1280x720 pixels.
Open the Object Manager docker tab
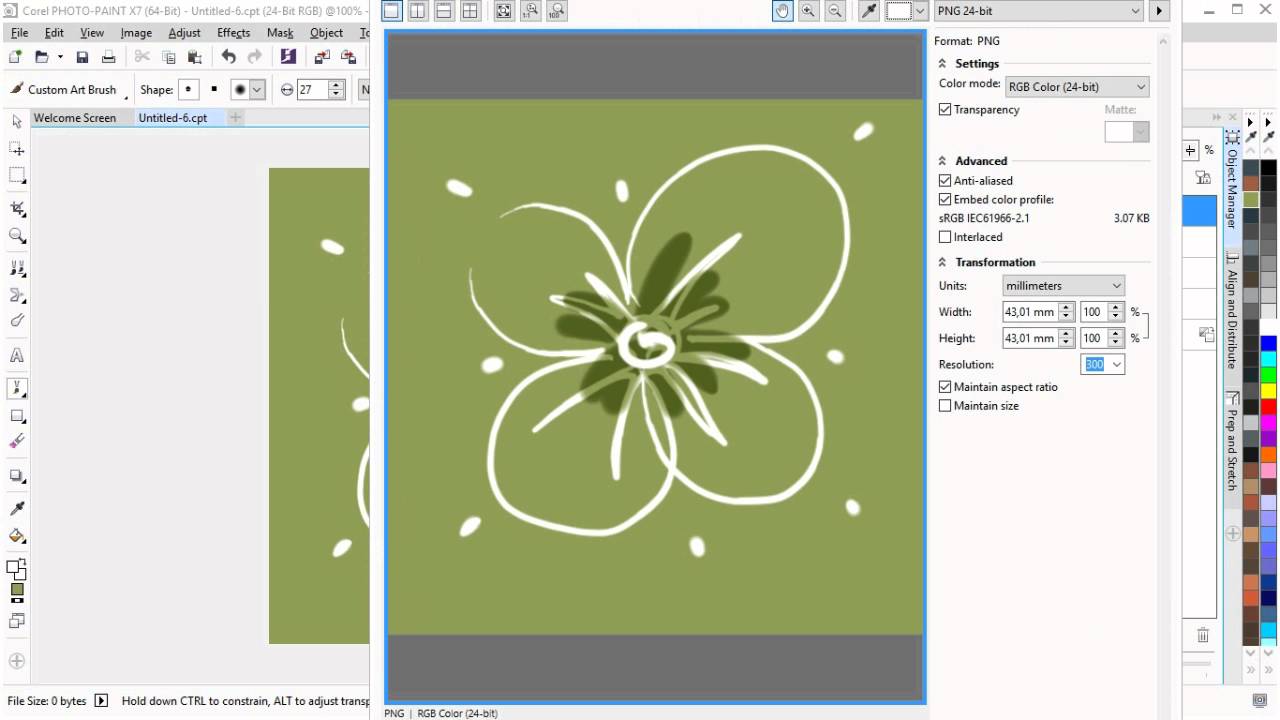[x=1232, y=181]
